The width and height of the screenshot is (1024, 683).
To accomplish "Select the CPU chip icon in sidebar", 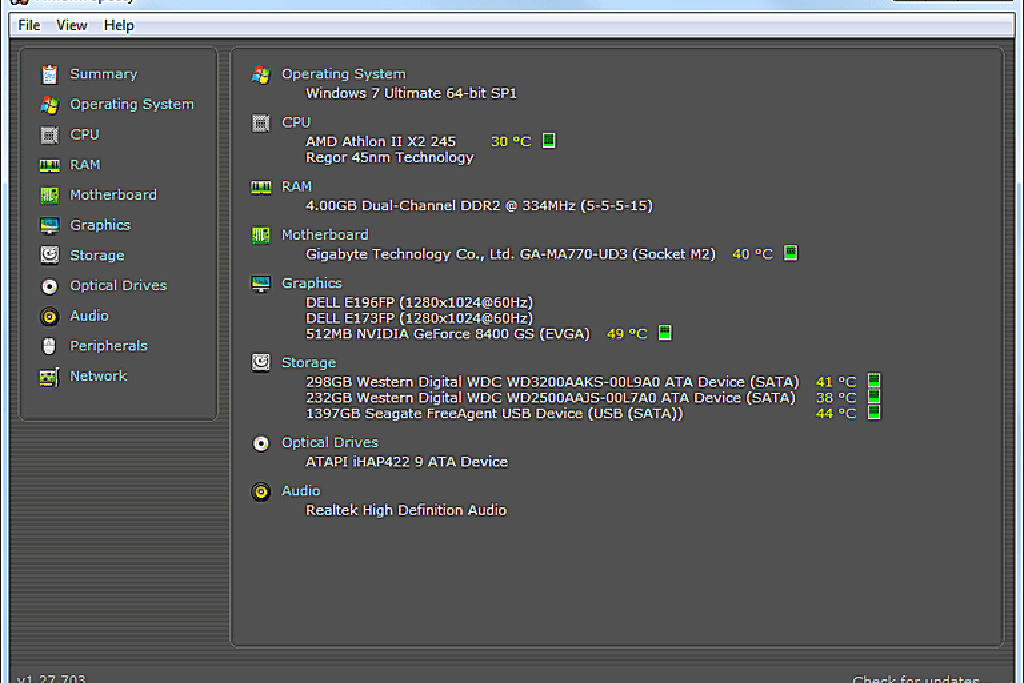I will 49,135.
